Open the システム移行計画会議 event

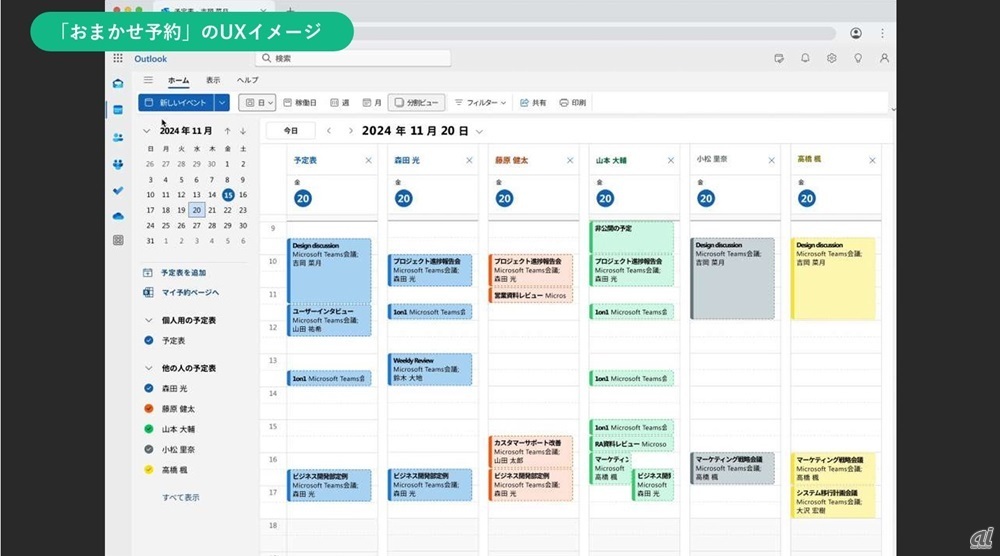[833, 502]
